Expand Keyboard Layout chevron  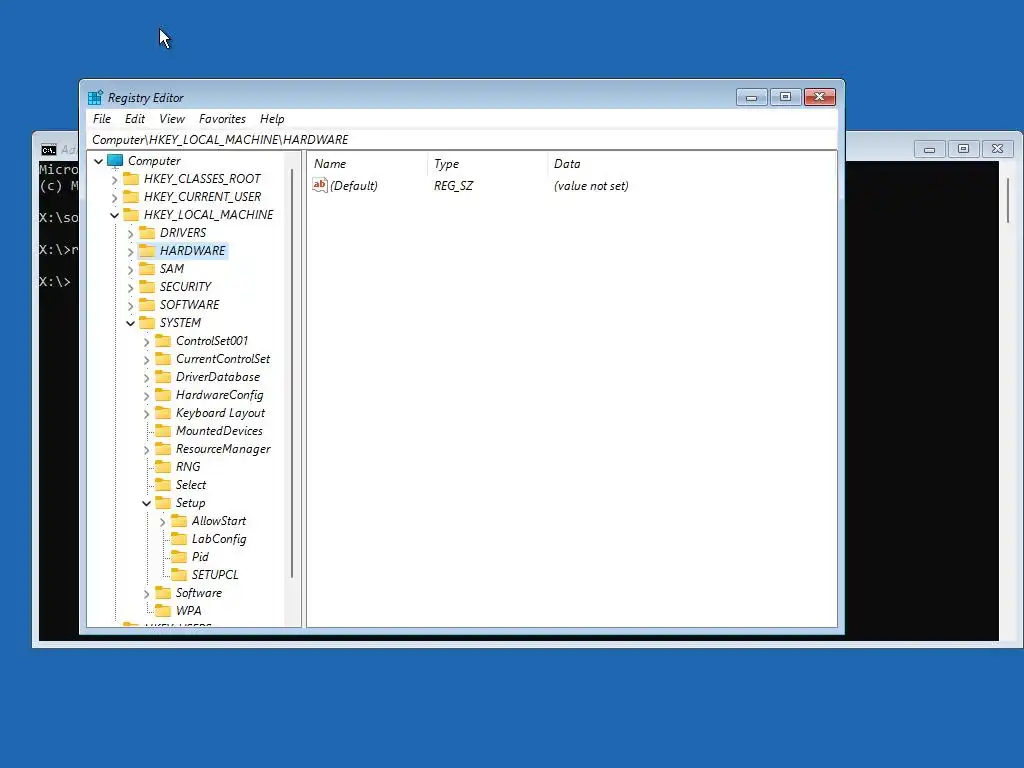click(147, 414)
